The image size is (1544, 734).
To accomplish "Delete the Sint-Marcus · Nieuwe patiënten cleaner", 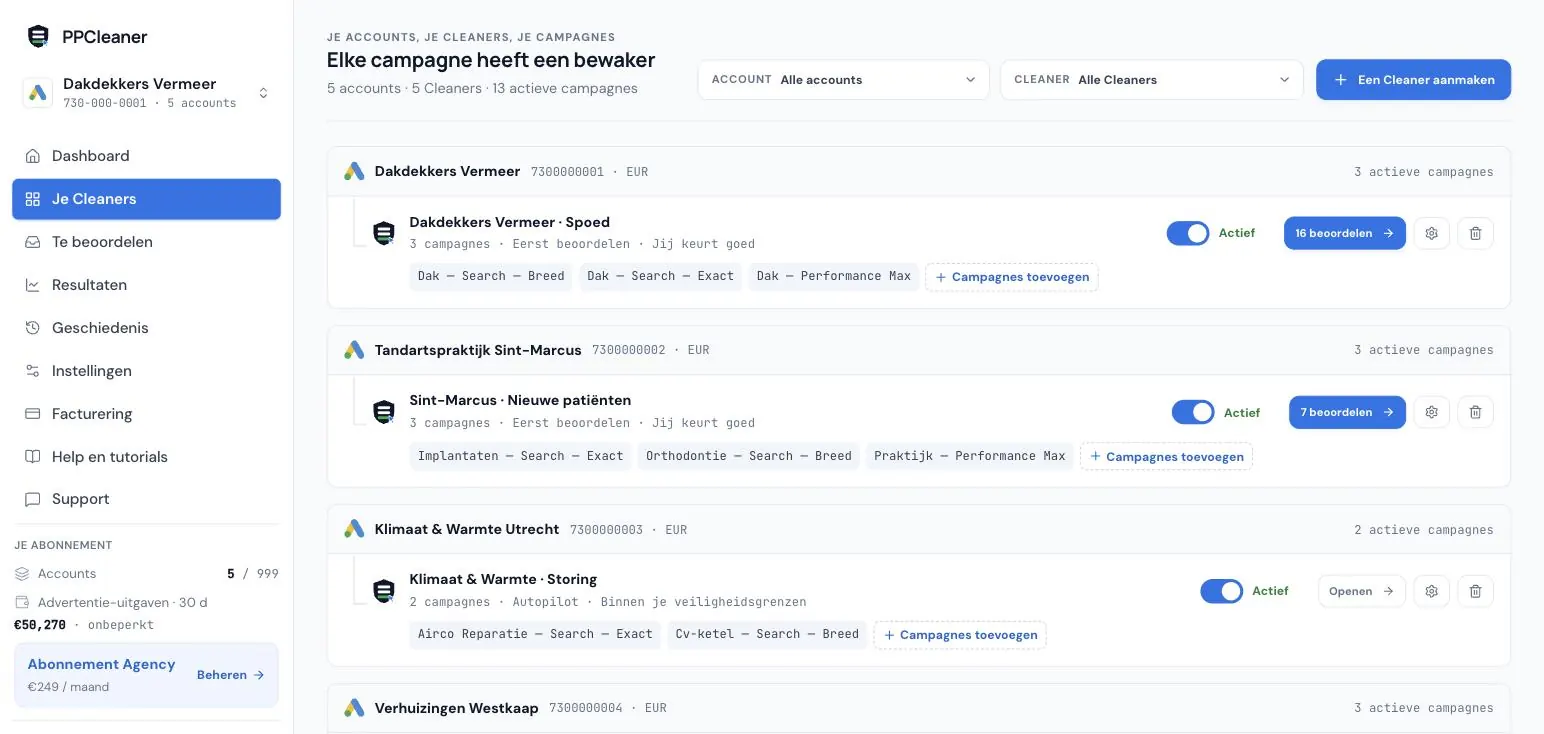I will pos(1475,412).
